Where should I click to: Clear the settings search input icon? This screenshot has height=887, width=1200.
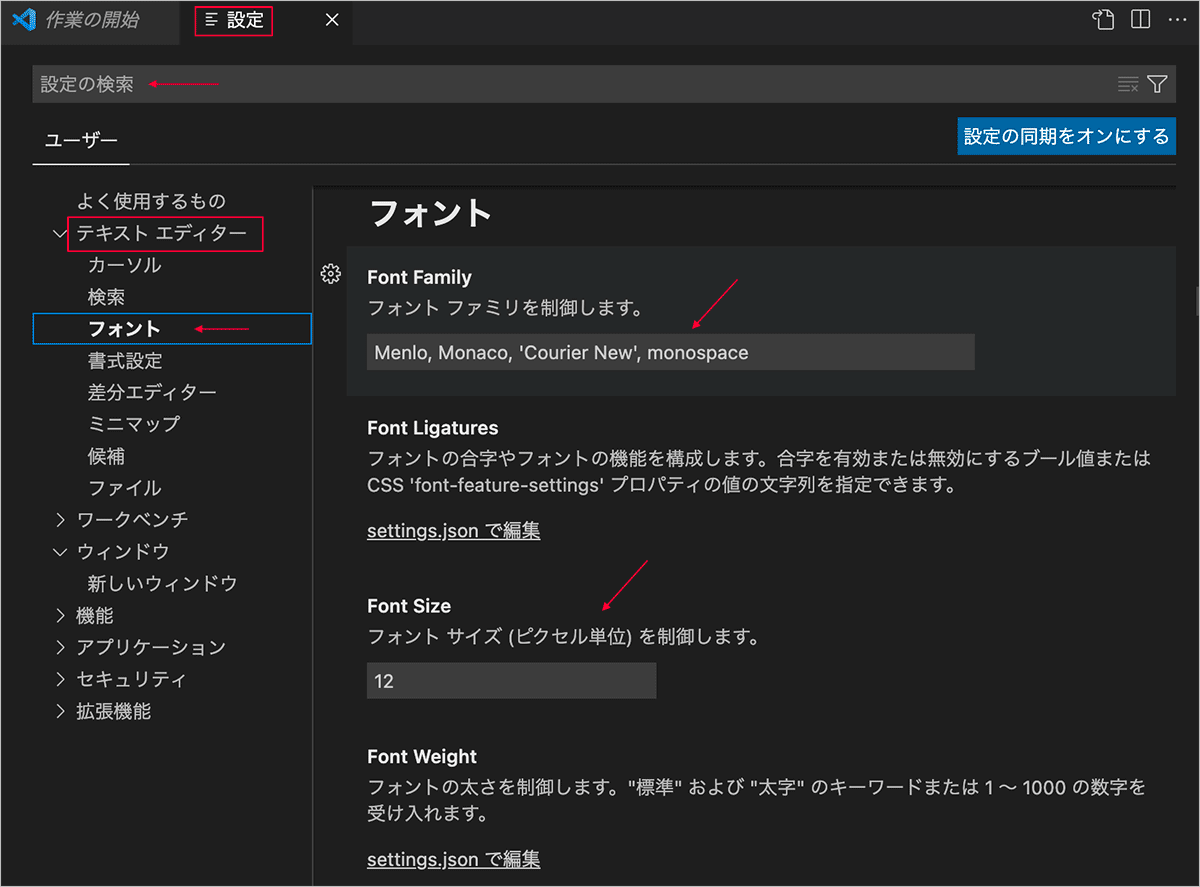tap(1128, 84)
